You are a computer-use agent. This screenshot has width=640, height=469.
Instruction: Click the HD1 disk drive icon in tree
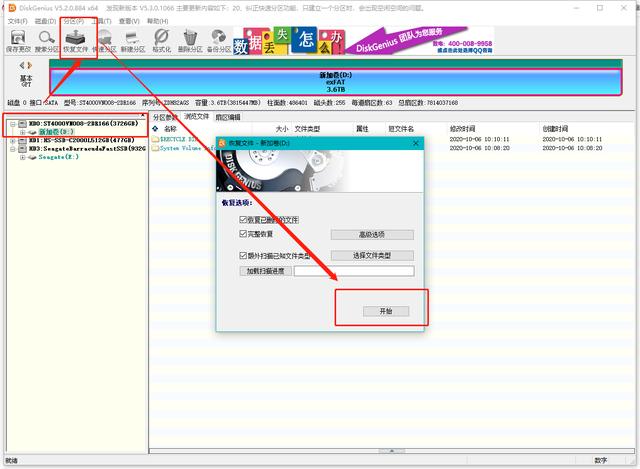22,140
